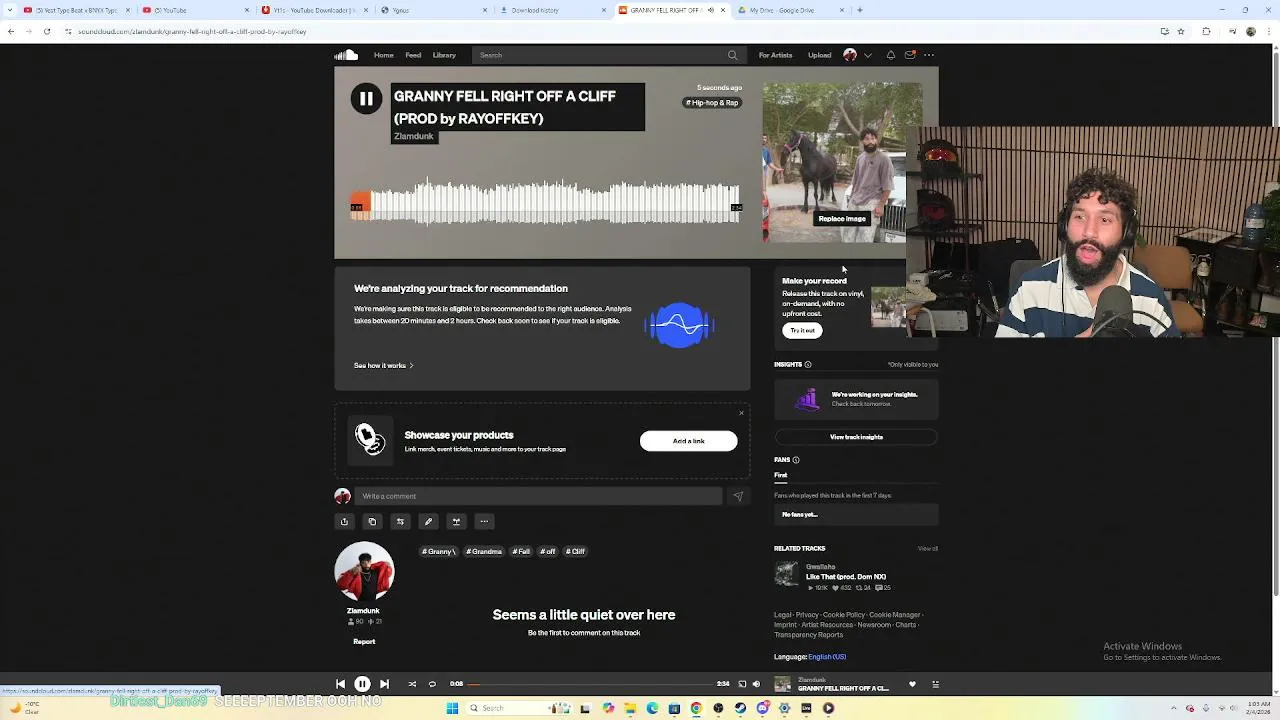Click Replace image on the artwork
This screenshot has height=720, width=1280.
pyautogui.click(x=842, y=219)
